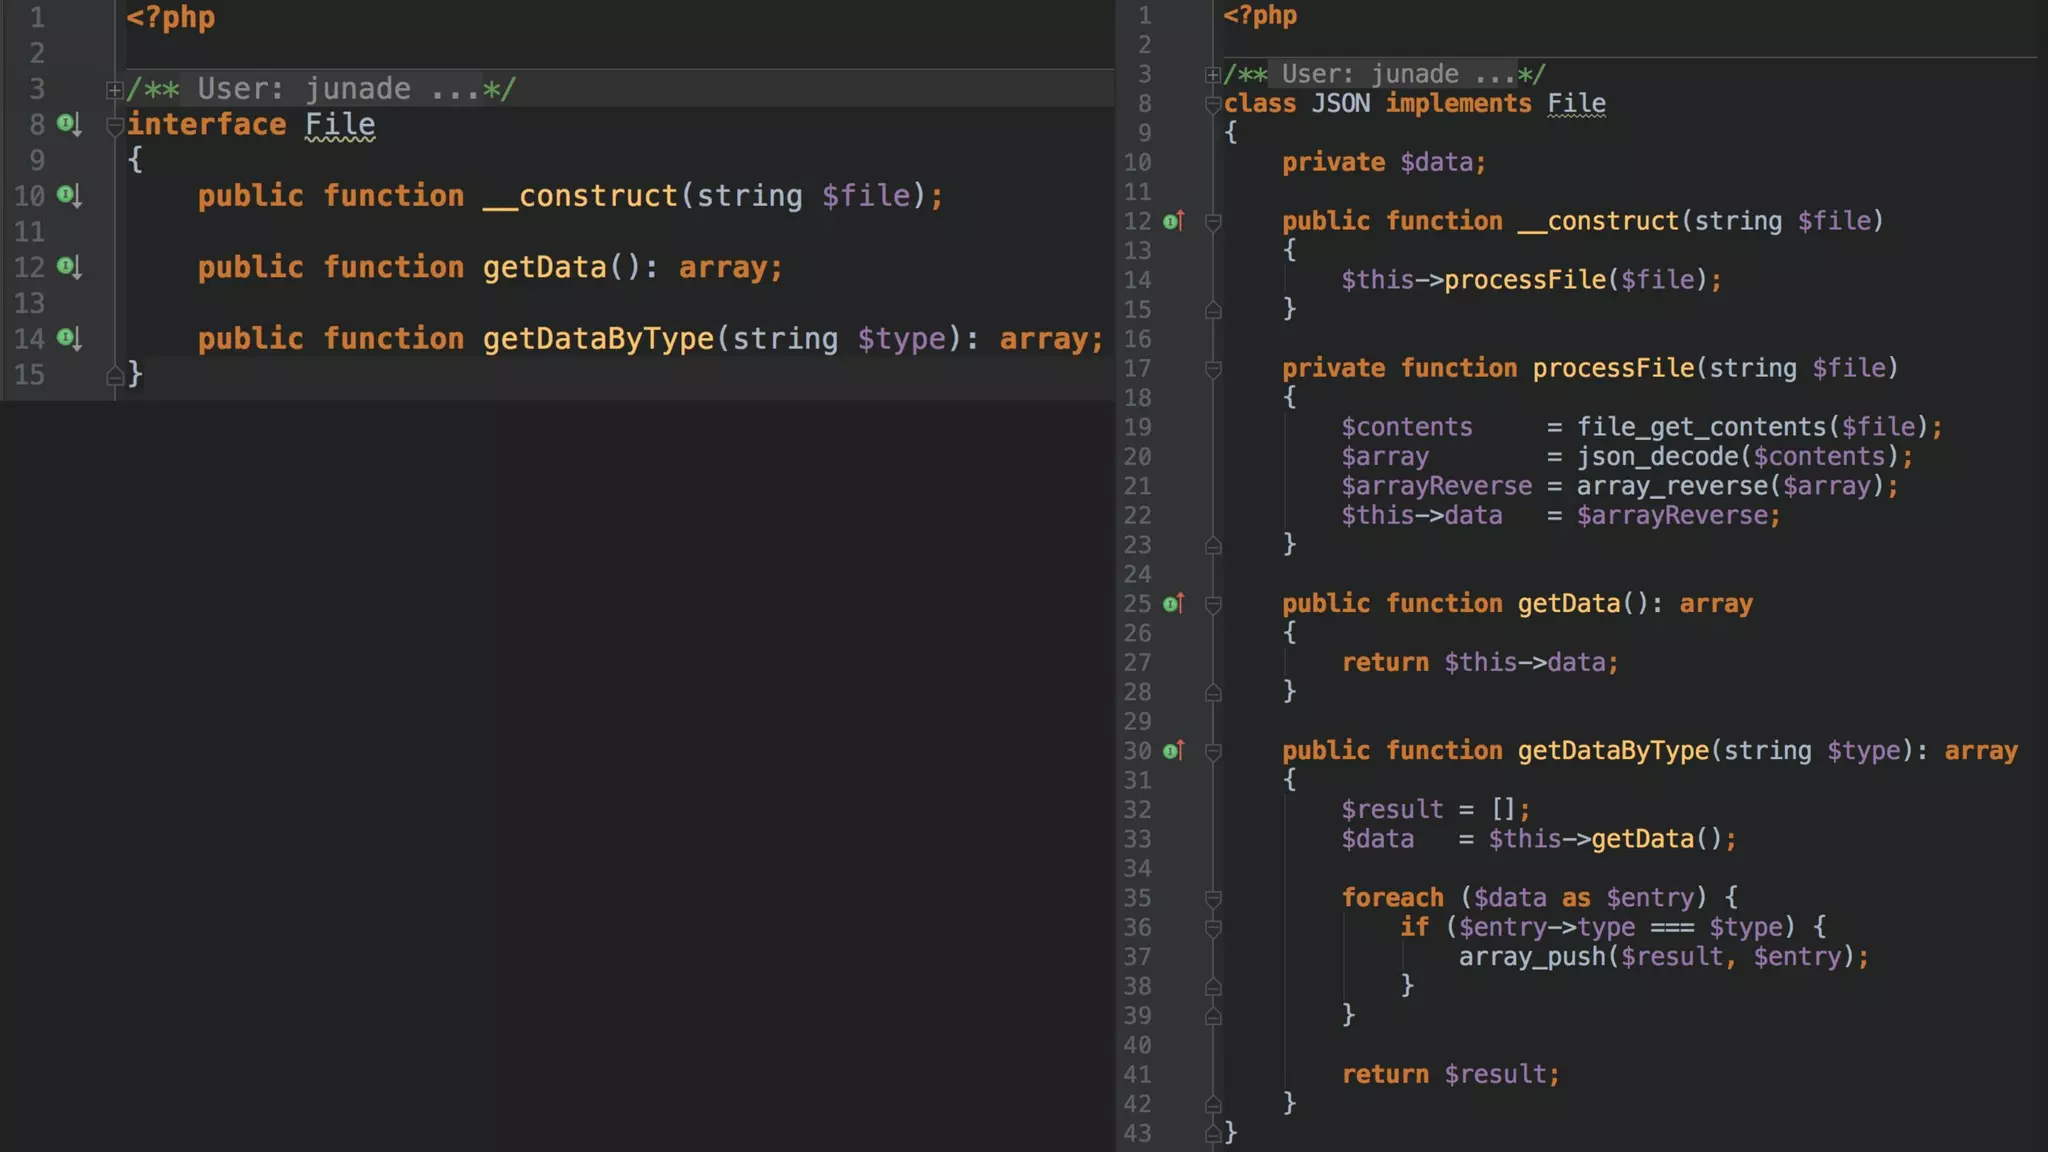Click the file_get_contents call in processFile
Viewport: 2048px width, 1152px height.
pos(1701,427)
